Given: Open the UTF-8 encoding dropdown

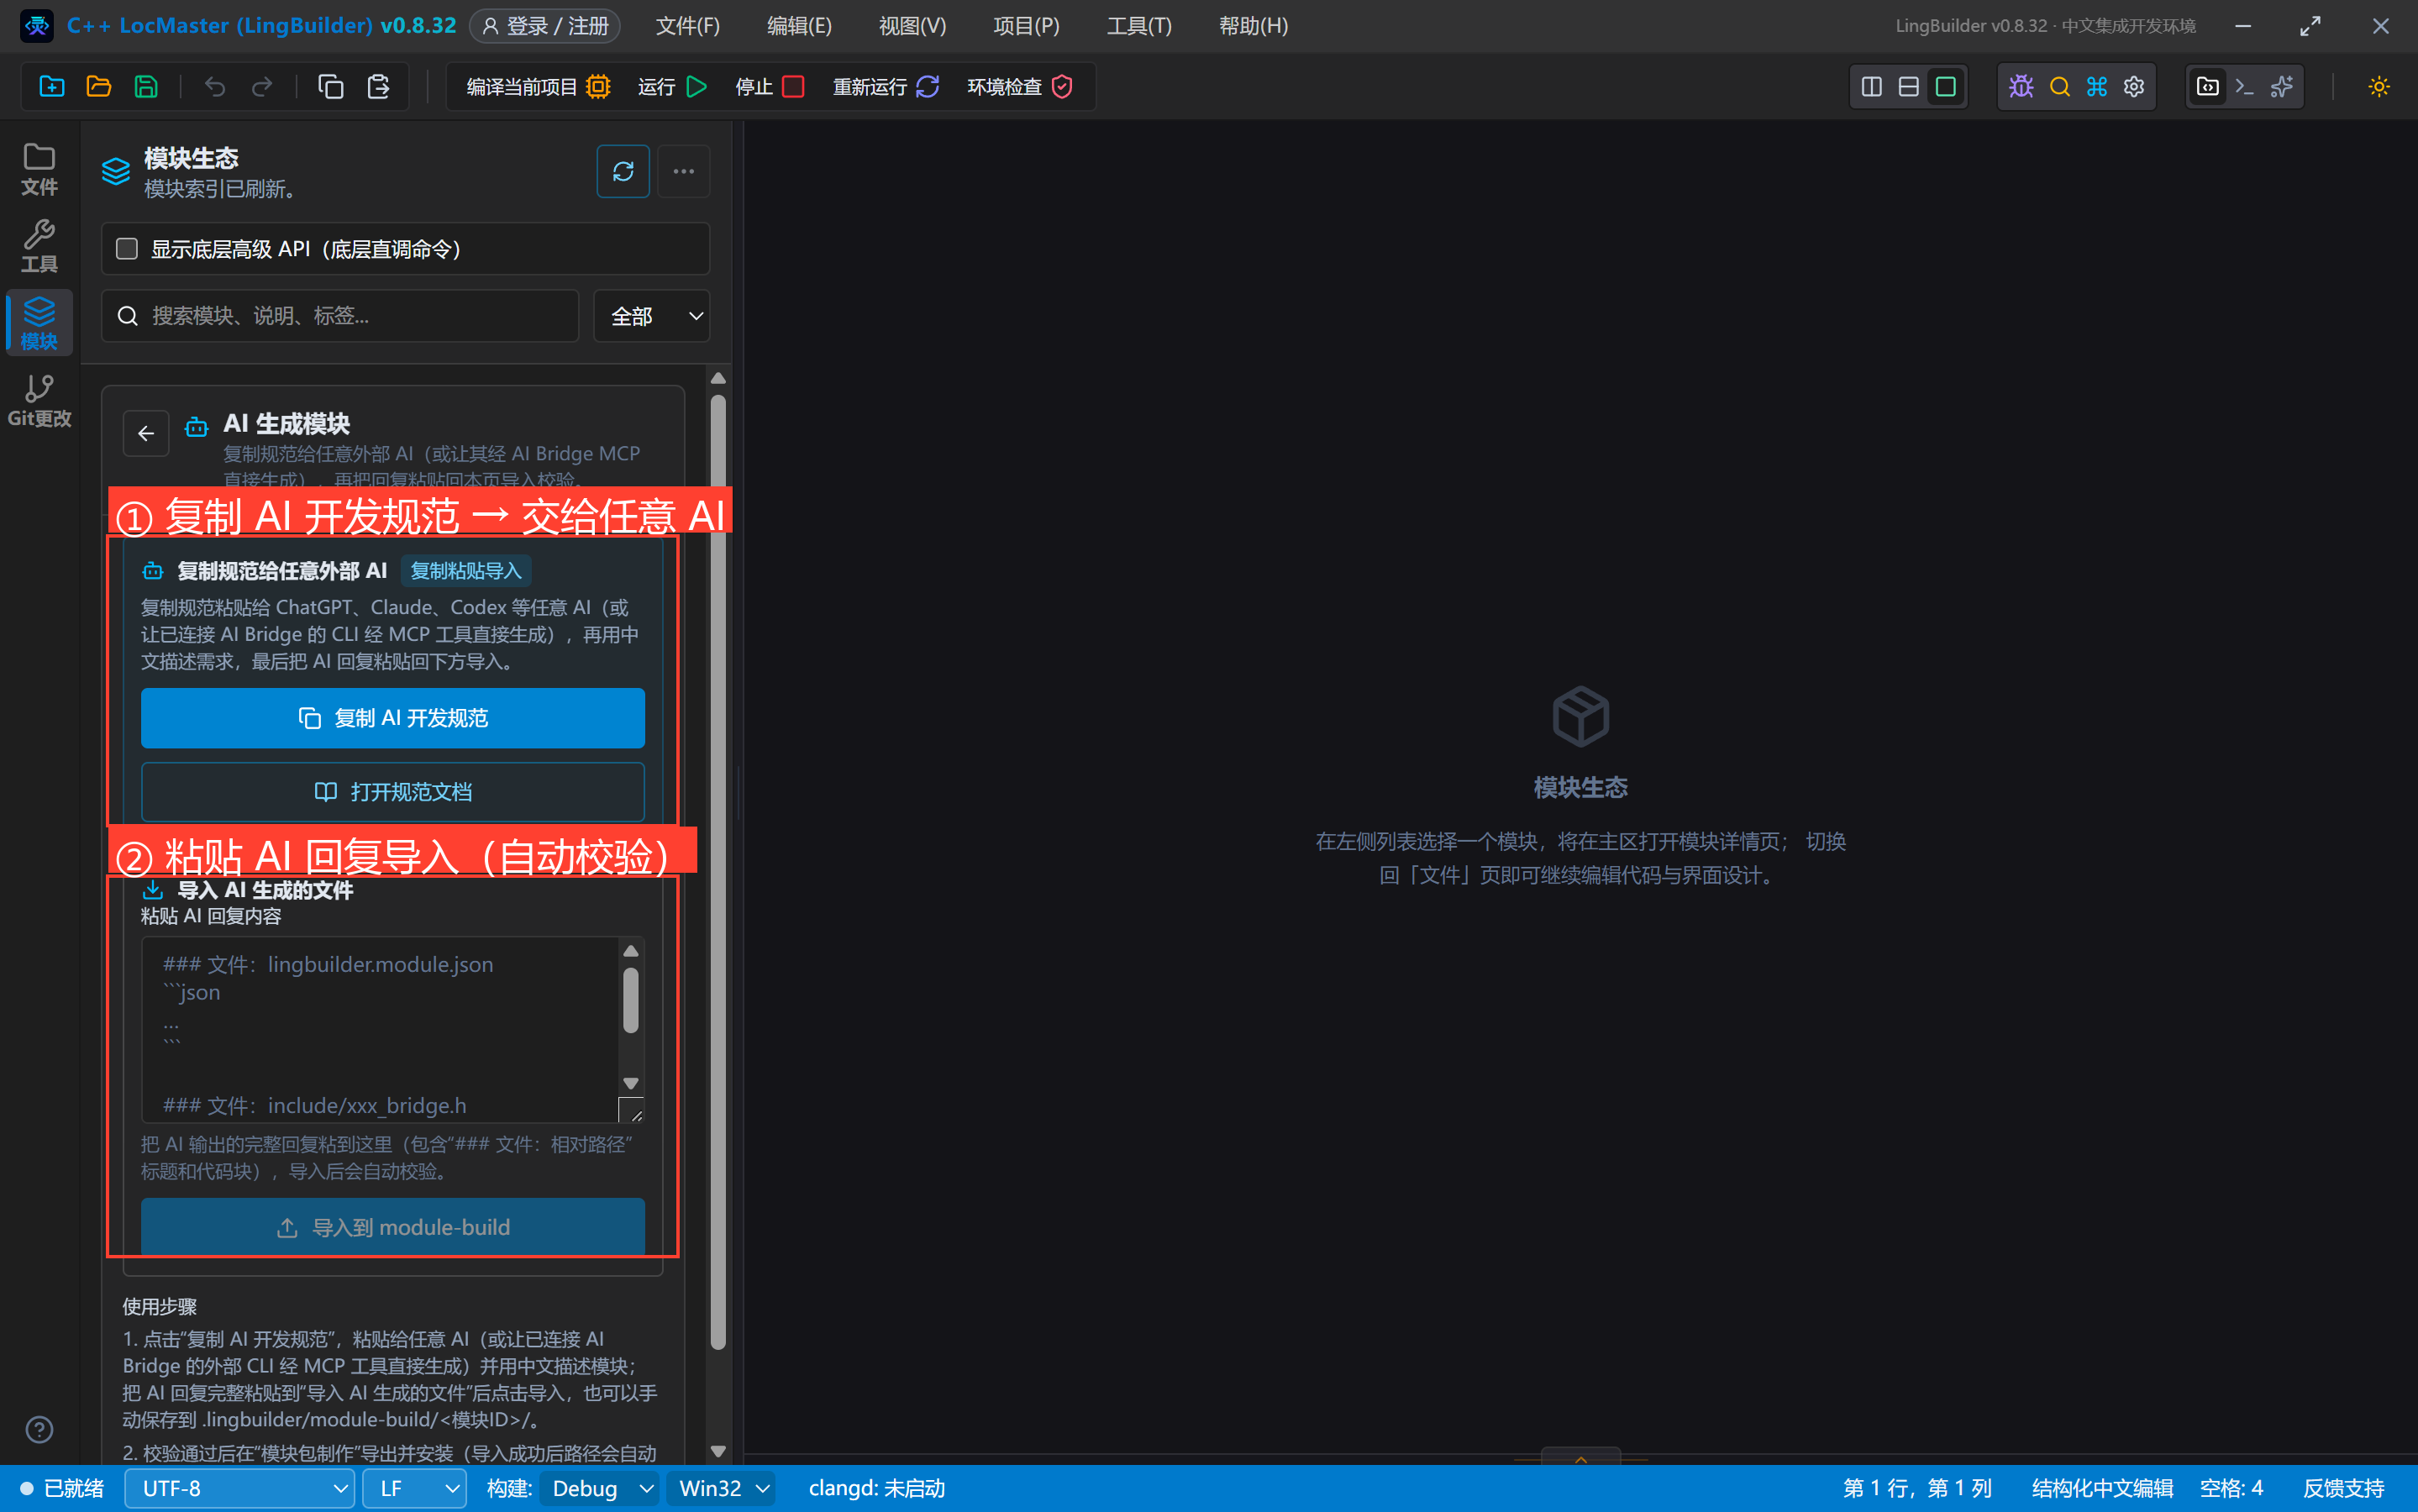Looking at the screenshot, I should tap(239, 1488).
